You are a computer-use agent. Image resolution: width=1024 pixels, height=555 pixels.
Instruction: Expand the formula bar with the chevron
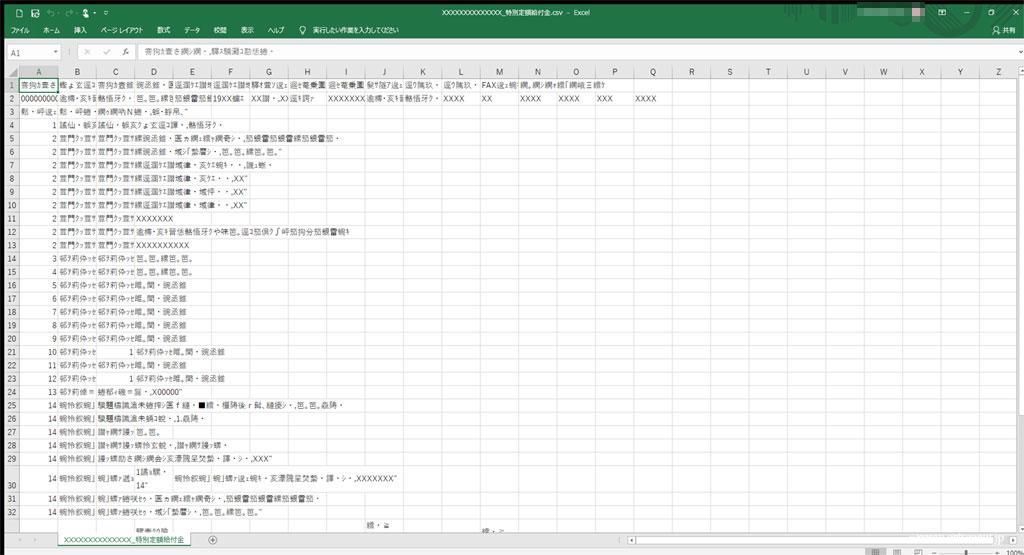click(x=1019, y=52)
